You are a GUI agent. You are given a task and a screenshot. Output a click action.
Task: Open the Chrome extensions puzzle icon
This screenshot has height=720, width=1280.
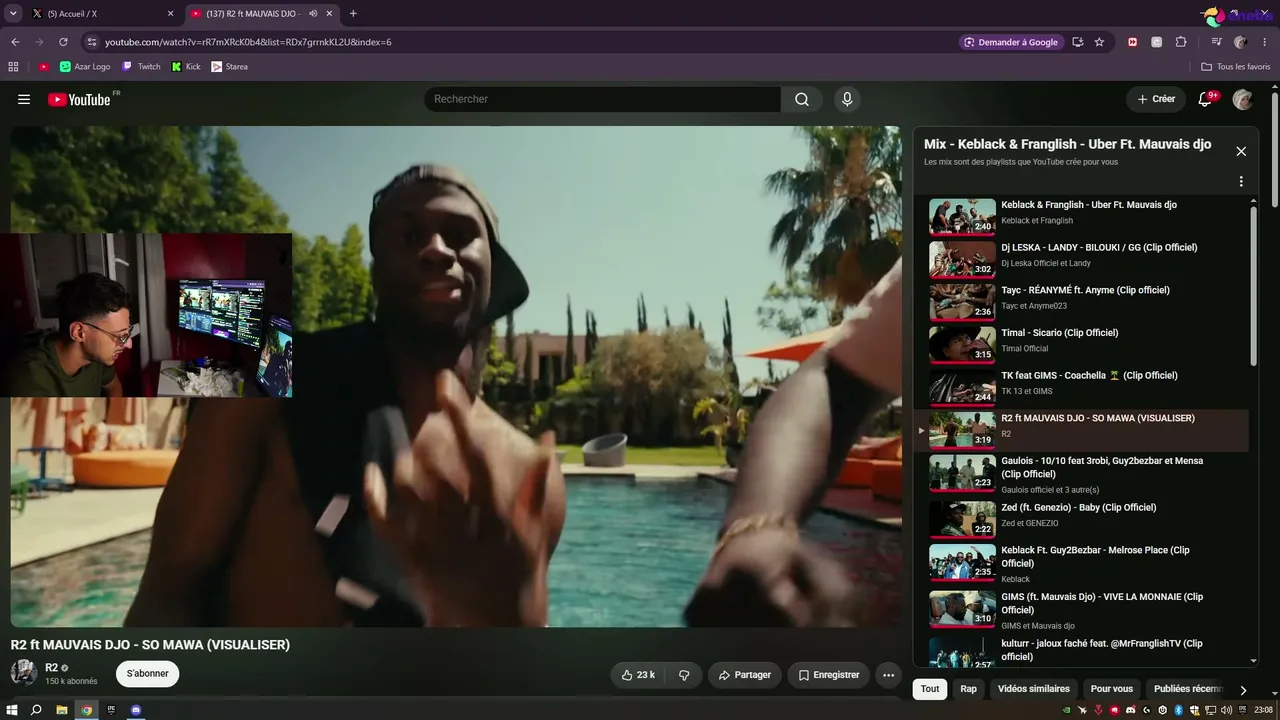click(1181, 42)
